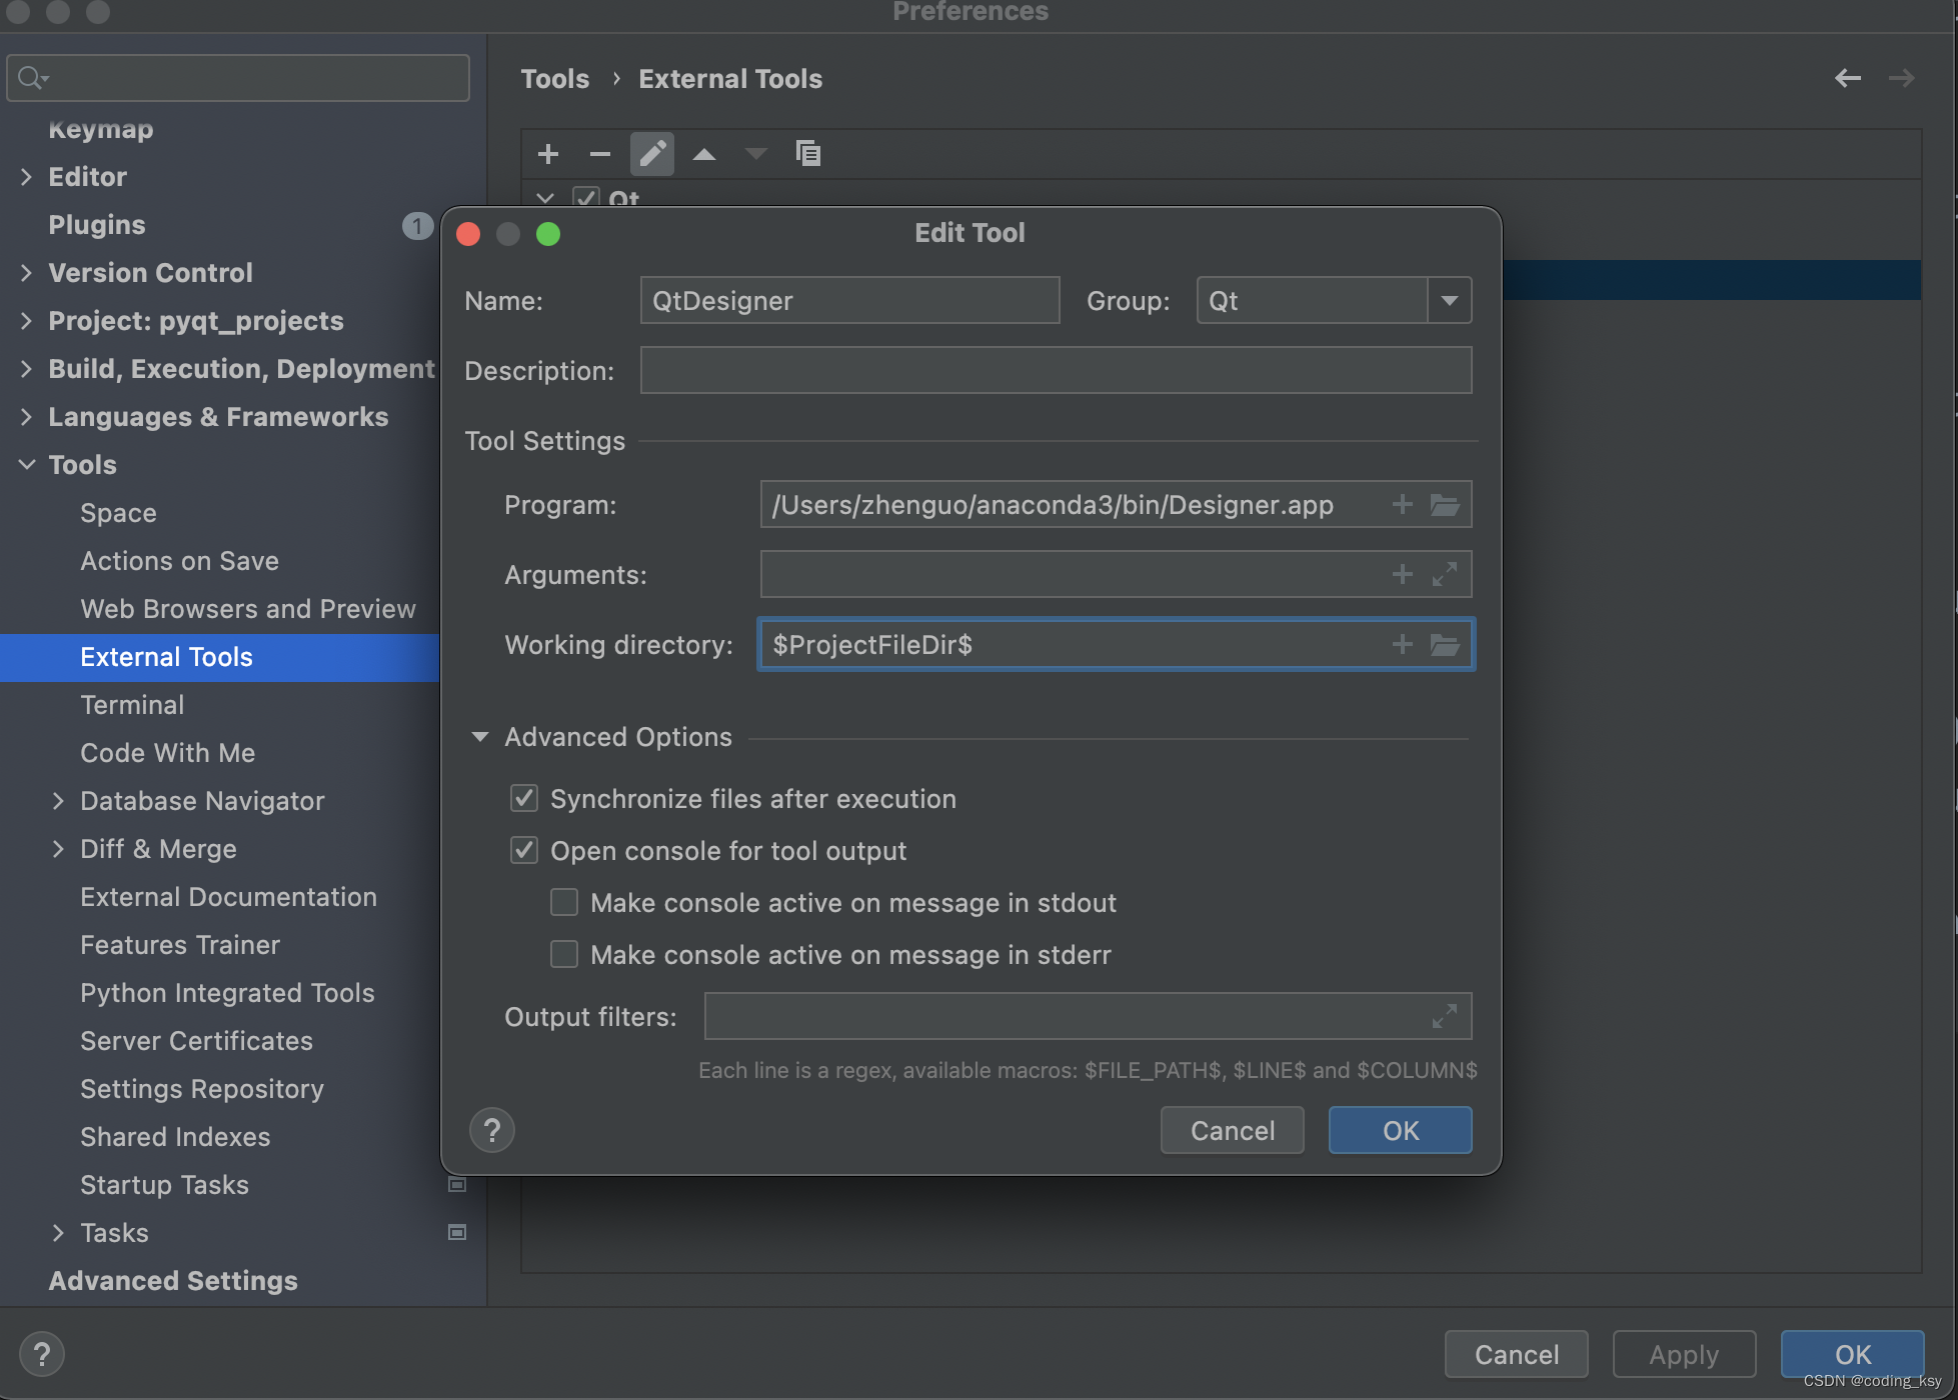
Task: Enable Make console active on stderr
Action: (564, 955)
